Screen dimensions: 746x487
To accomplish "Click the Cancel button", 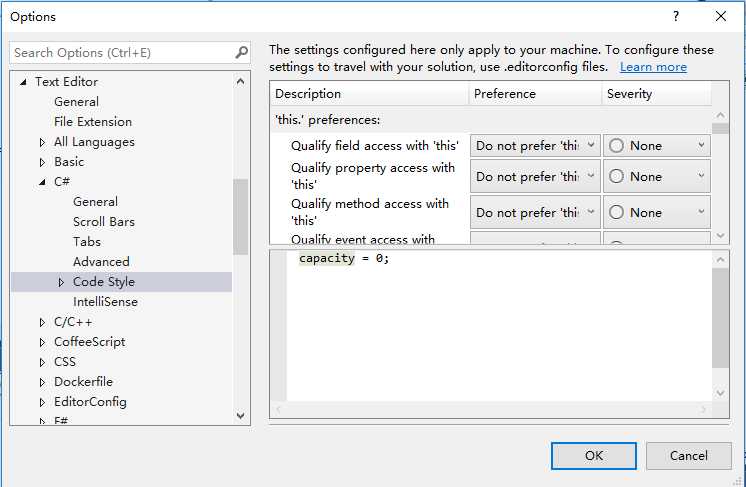I will 688,456.
